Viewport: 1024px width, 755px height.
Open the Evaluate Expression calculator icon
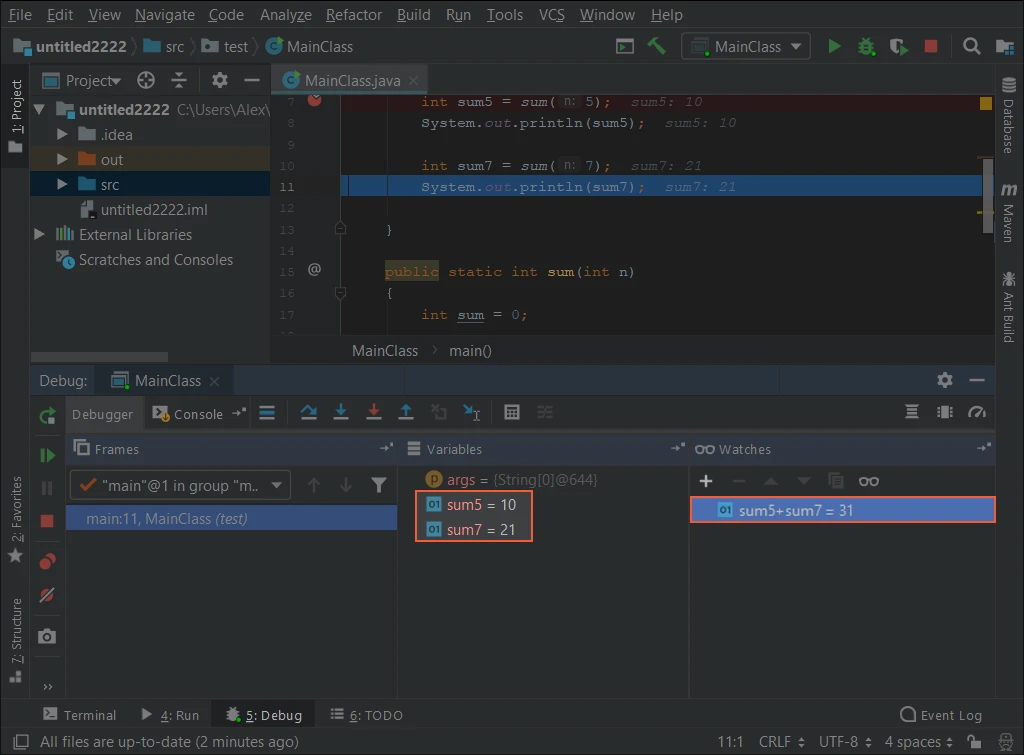click(512, 412)
